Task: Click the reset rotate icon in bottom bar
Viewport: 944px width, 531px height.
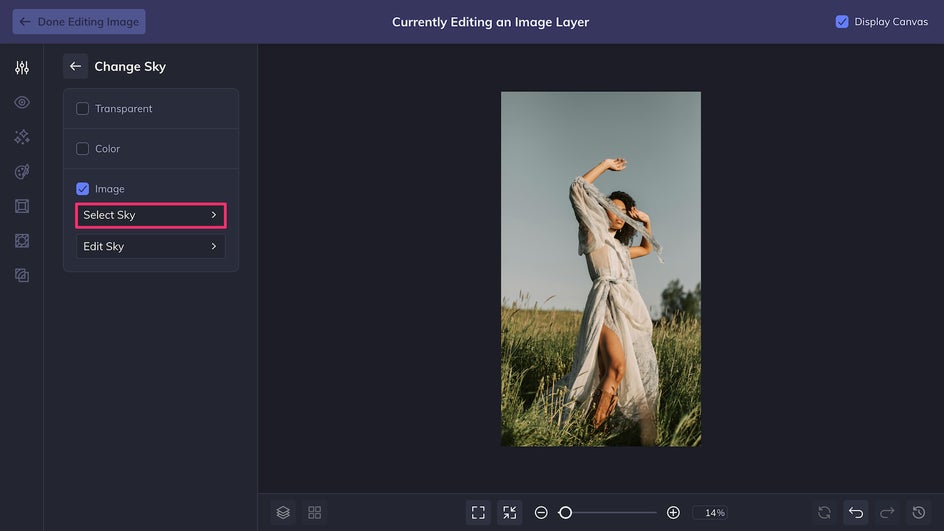Action: 824,512
